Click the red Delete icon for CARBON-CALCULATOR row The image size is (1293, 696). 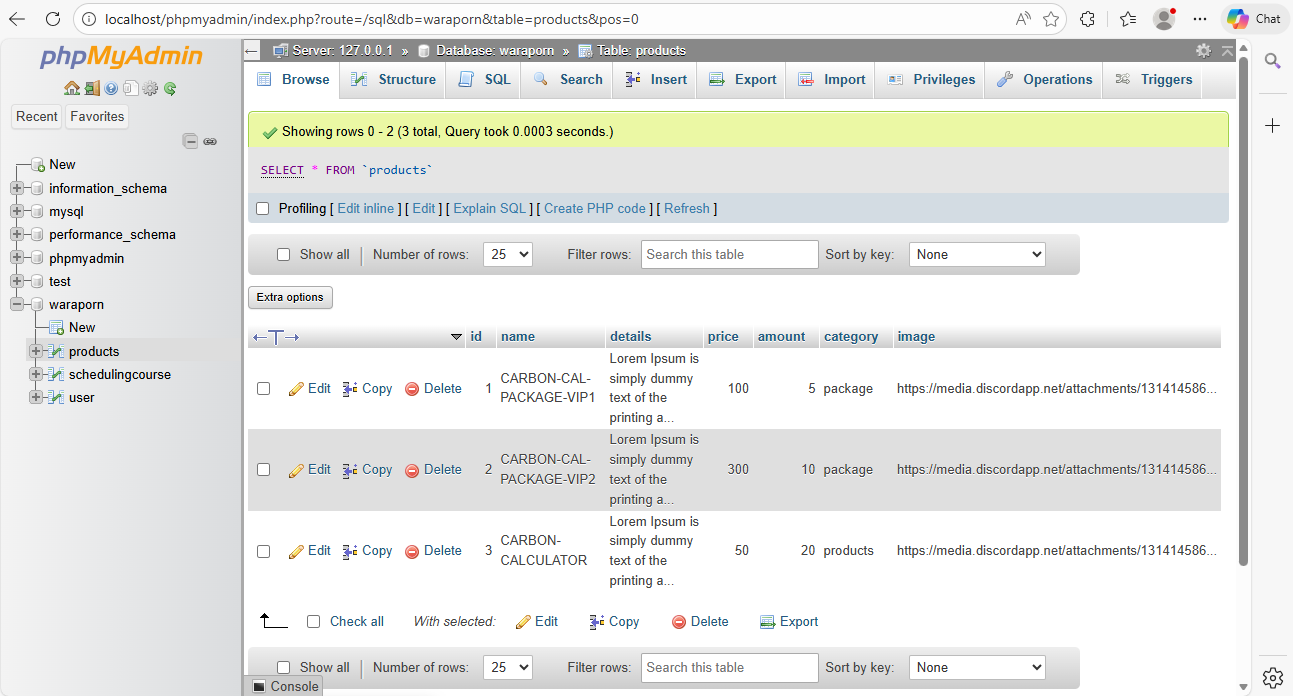point(412,551)
